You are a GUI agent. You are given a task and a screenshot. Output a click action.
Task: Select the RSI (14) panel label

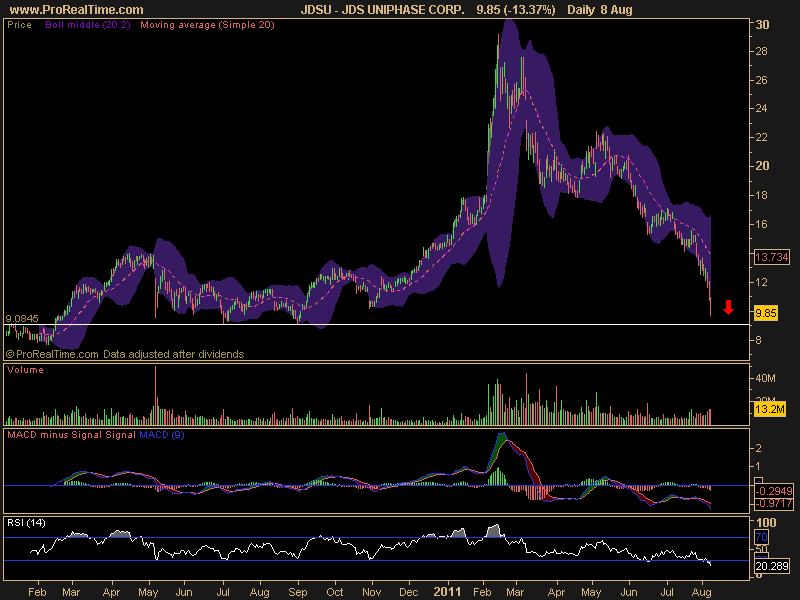27,523
